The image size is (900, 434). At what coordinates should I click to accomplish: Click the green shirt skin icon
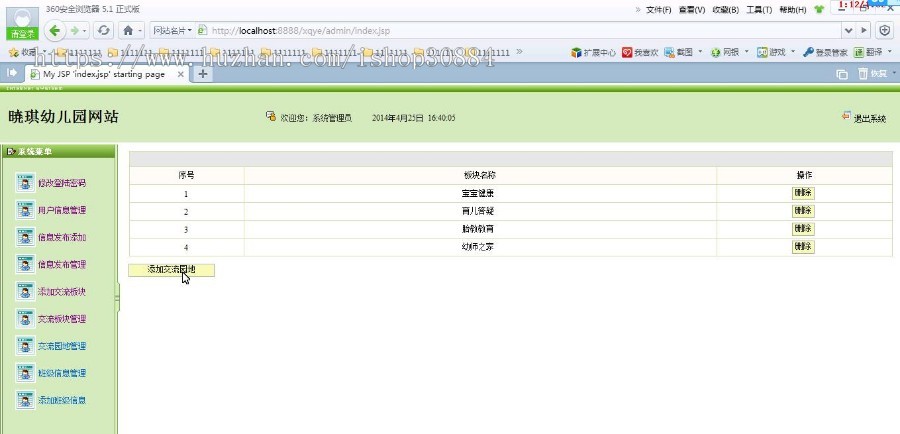[818, 10]
